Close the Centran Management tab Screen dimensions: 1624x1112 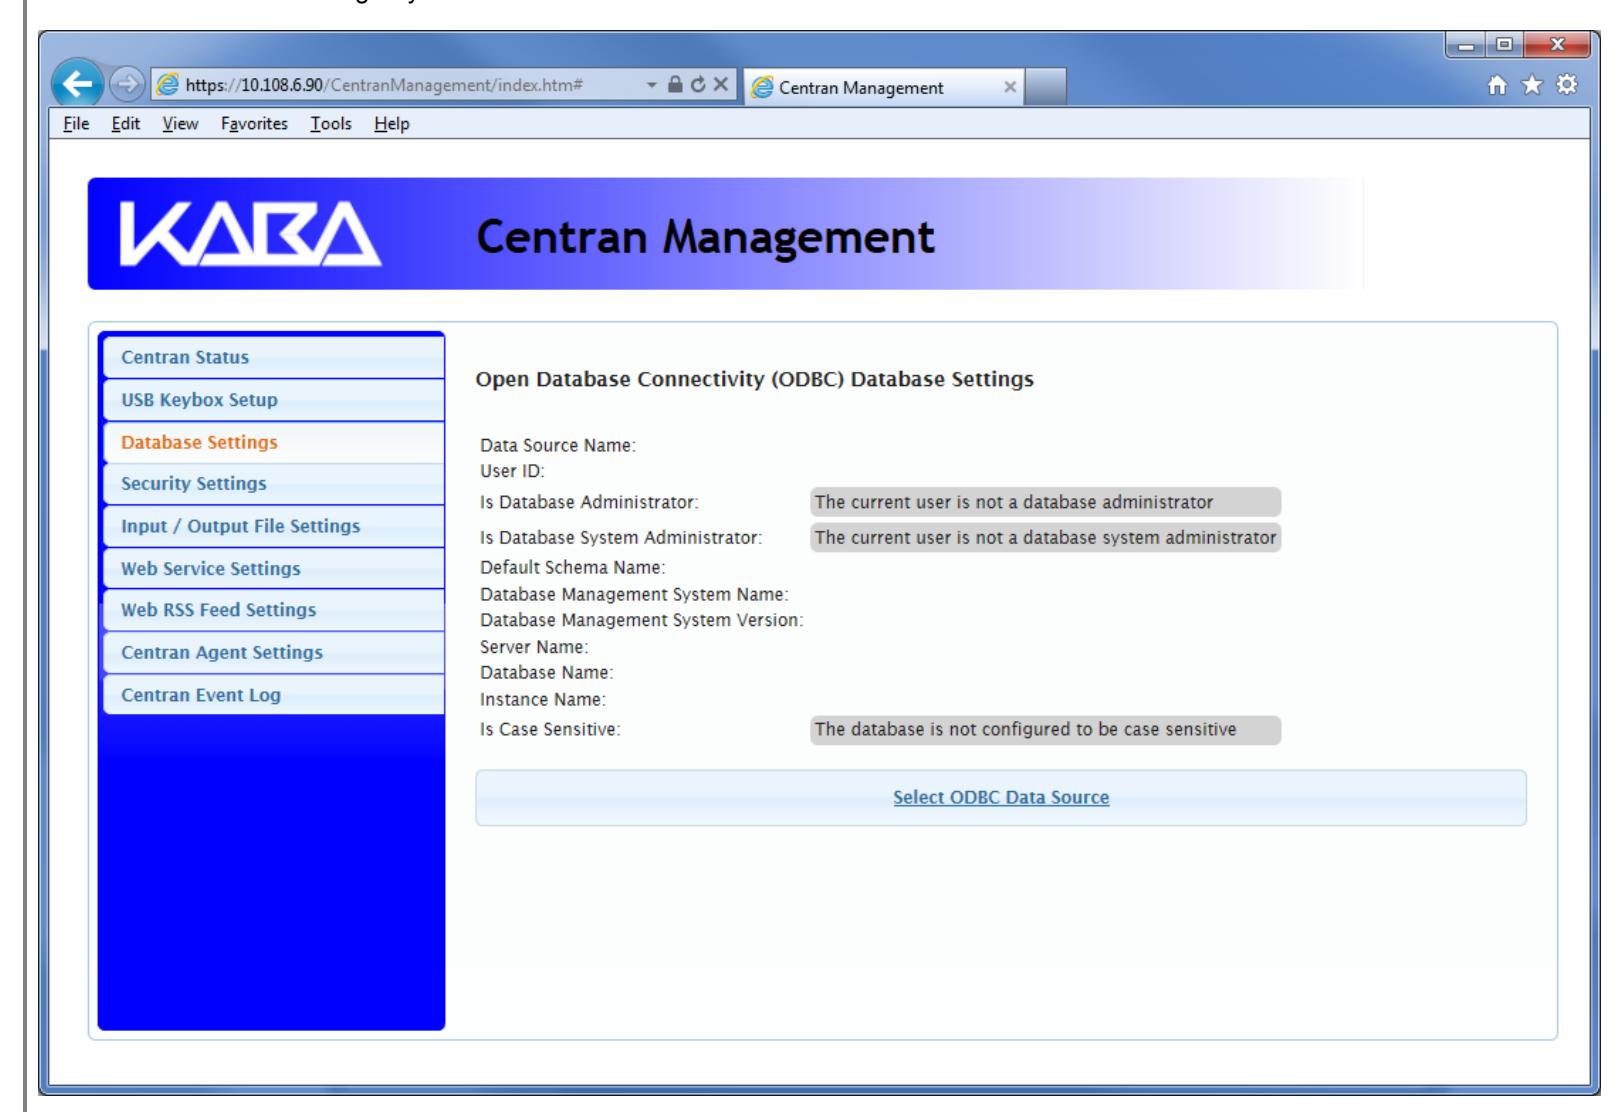(1010, 87)
